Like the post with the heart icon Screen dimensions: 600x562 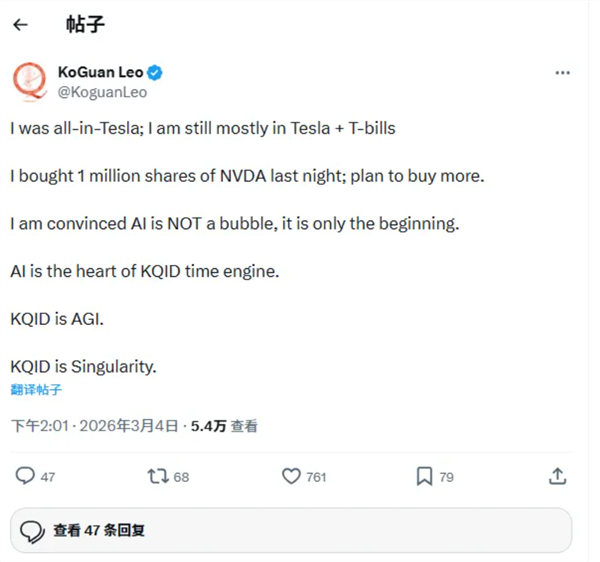coord(291,476)
